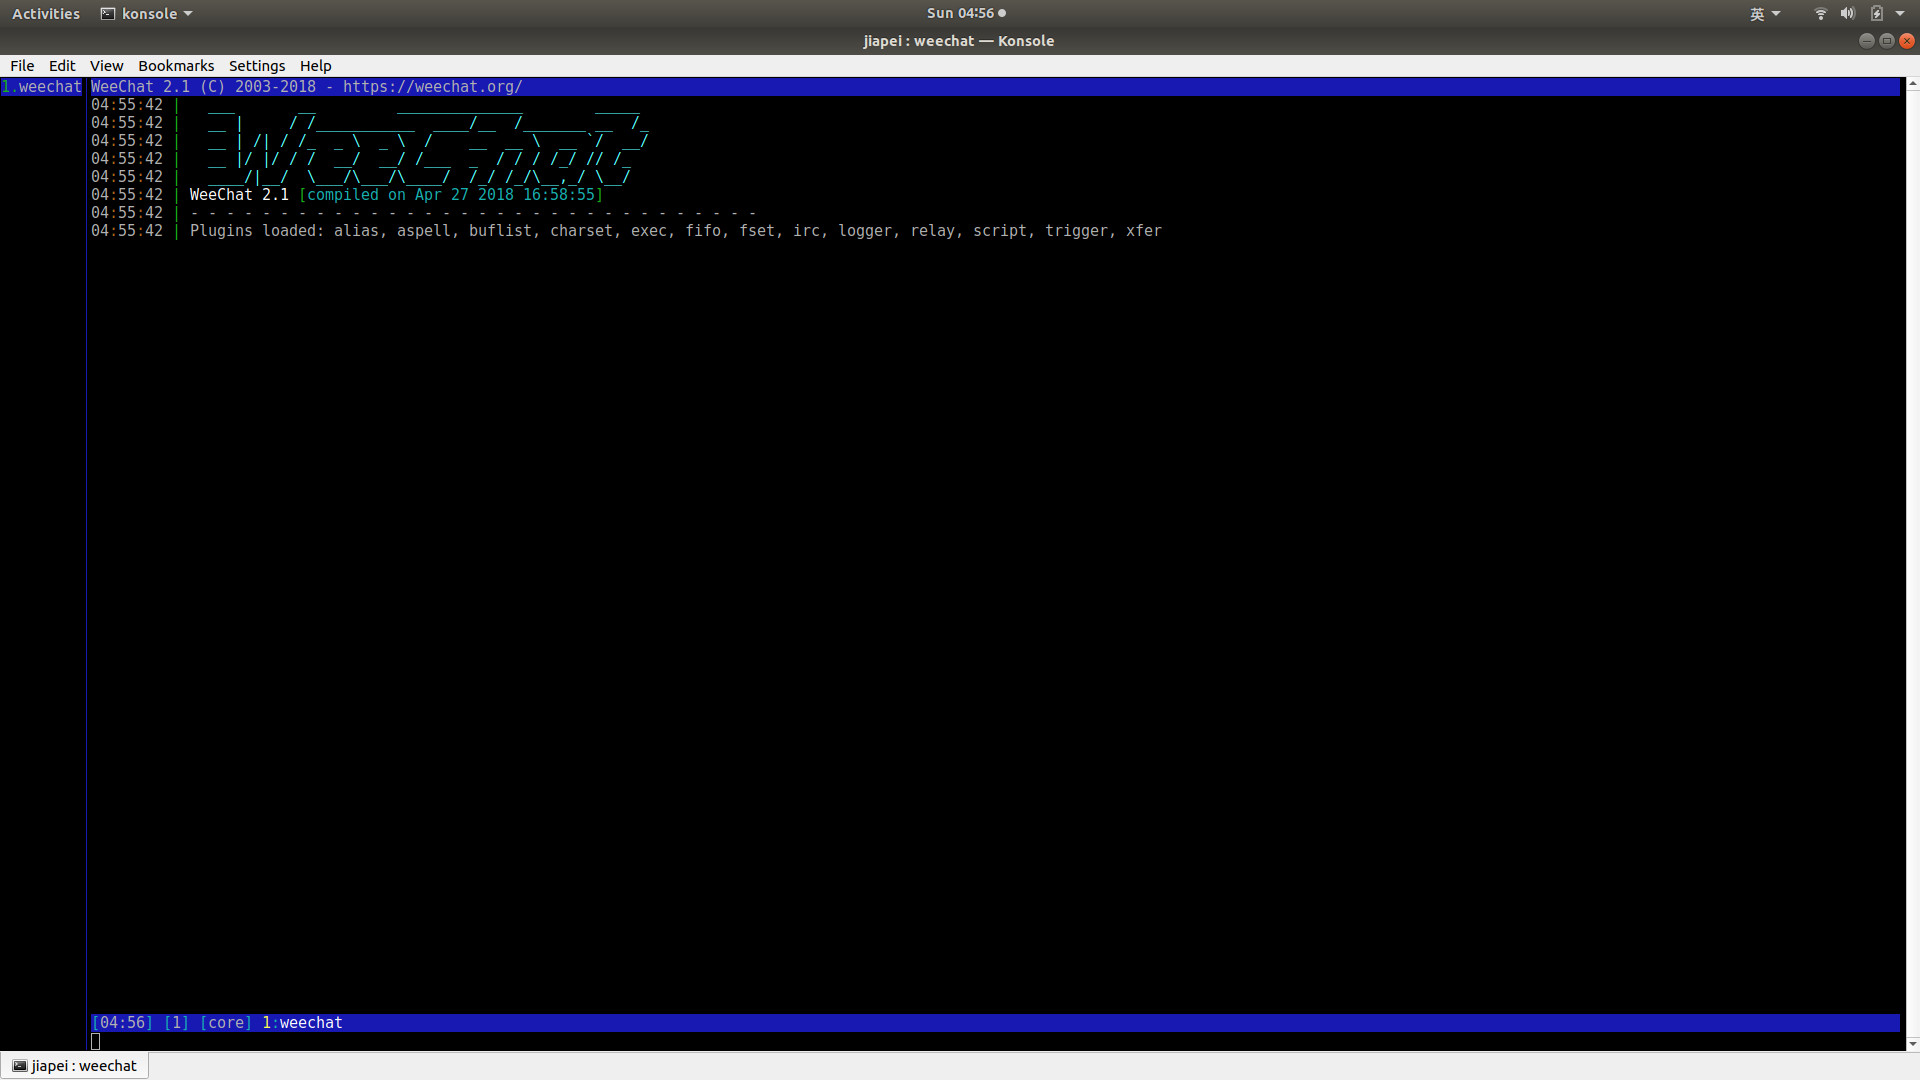The height and width of the screenshot is (1080, 1920).
Task: Click the Wi-Fi status icon
Action: 1820,14
